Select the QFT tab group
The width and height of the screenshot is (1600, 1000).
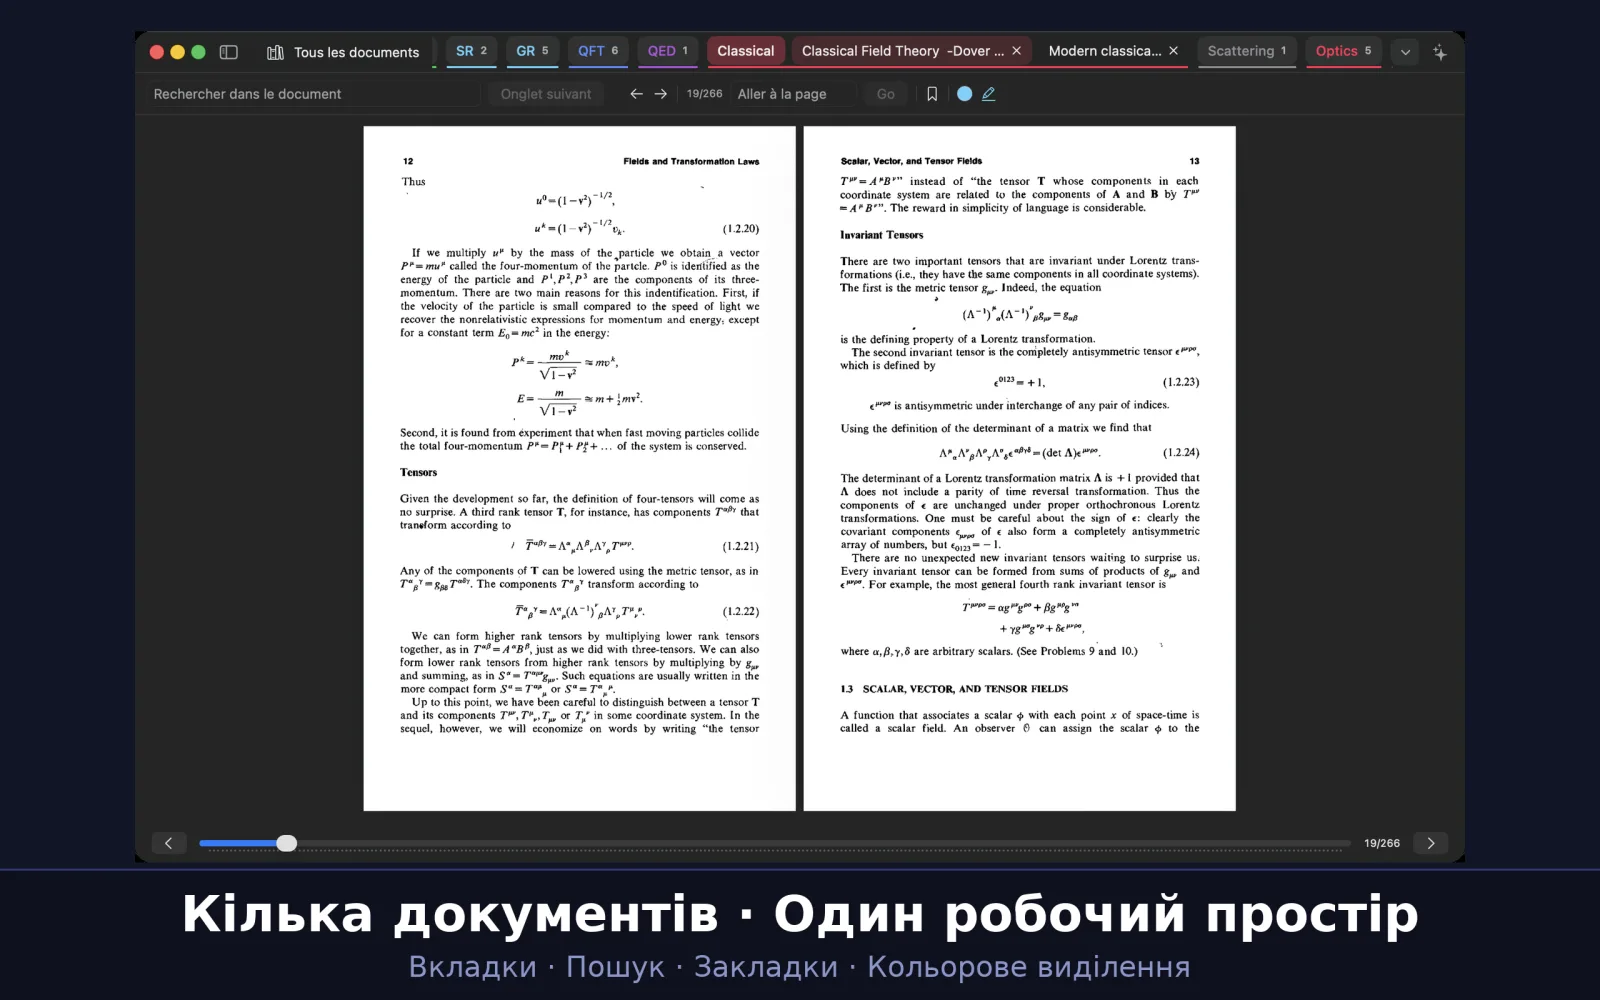[x=598, y=51]
